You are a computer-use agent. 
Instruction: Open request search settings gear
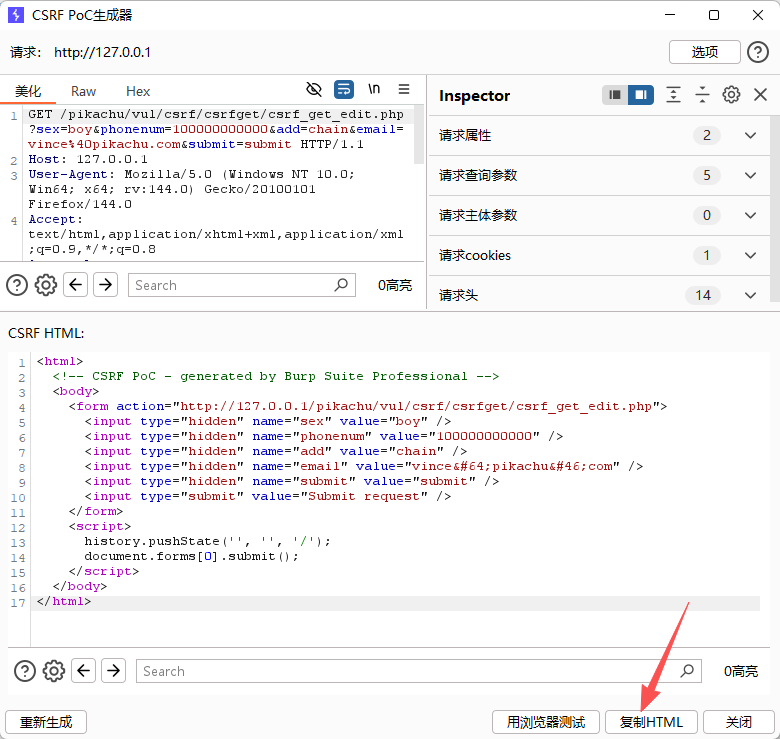tap(46, 285)
